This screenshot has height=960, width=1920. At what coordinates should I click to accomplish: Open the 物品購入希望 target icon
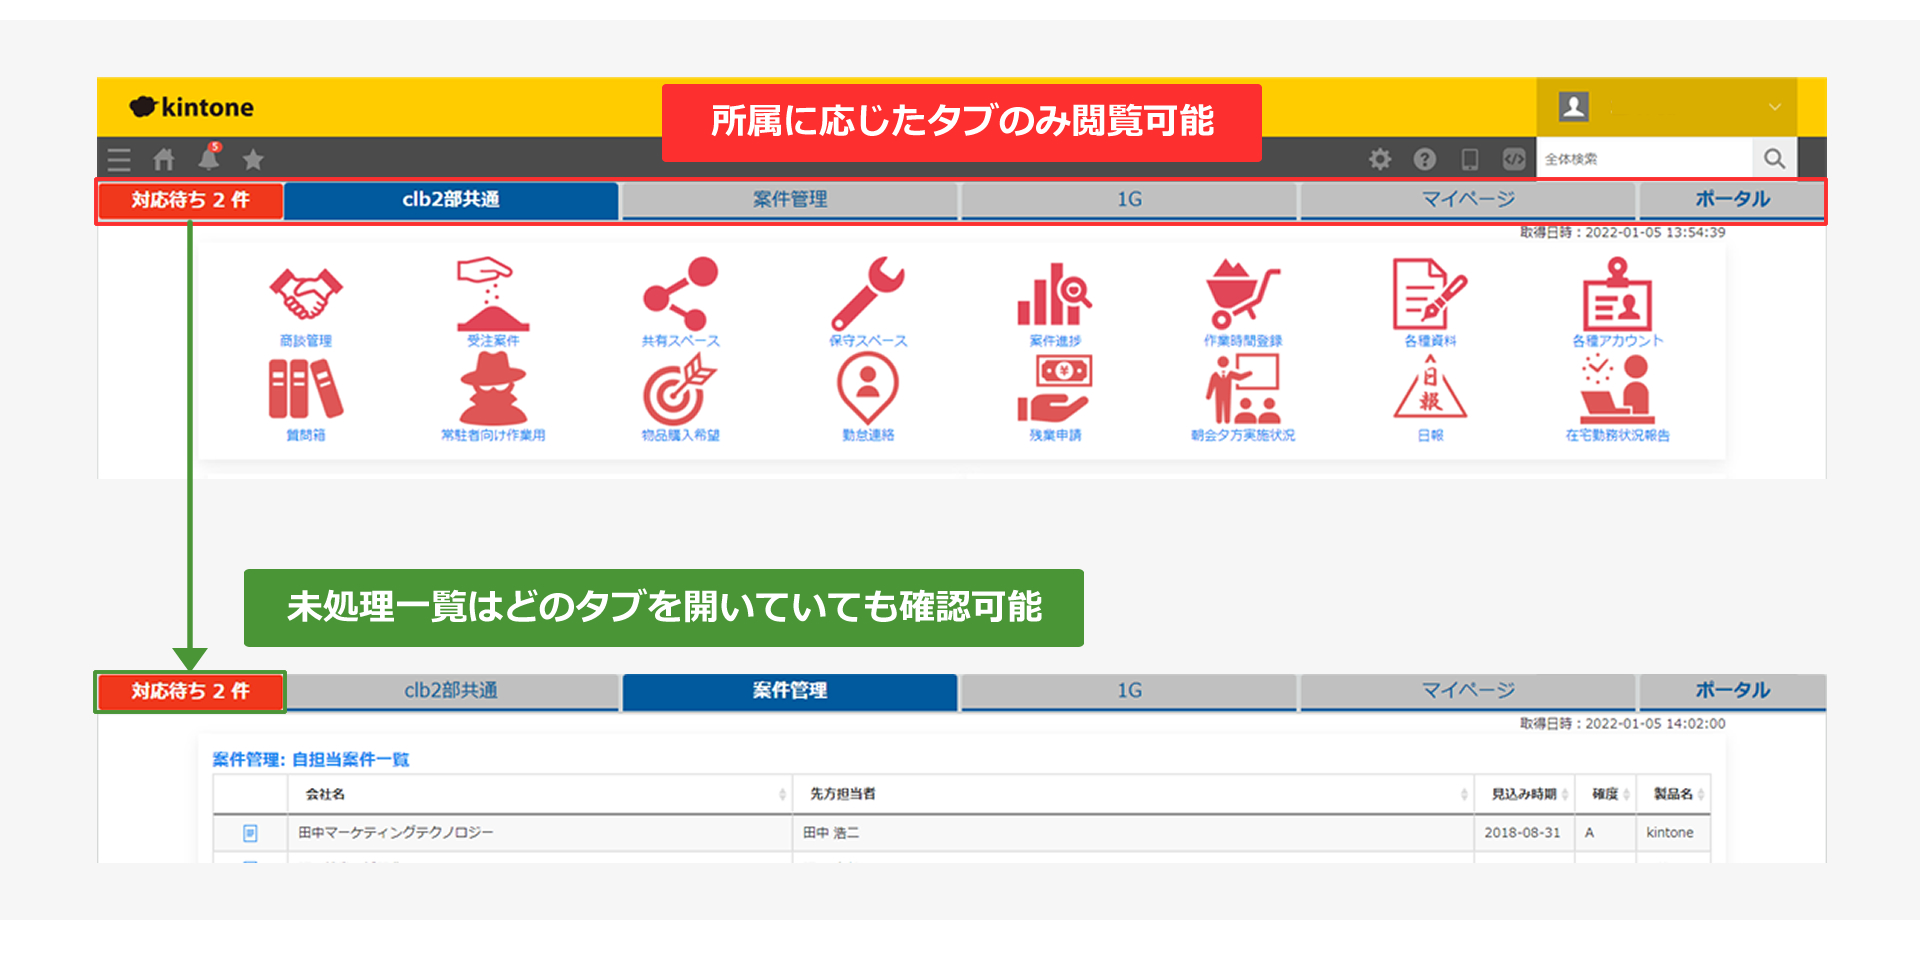(680, 389)
